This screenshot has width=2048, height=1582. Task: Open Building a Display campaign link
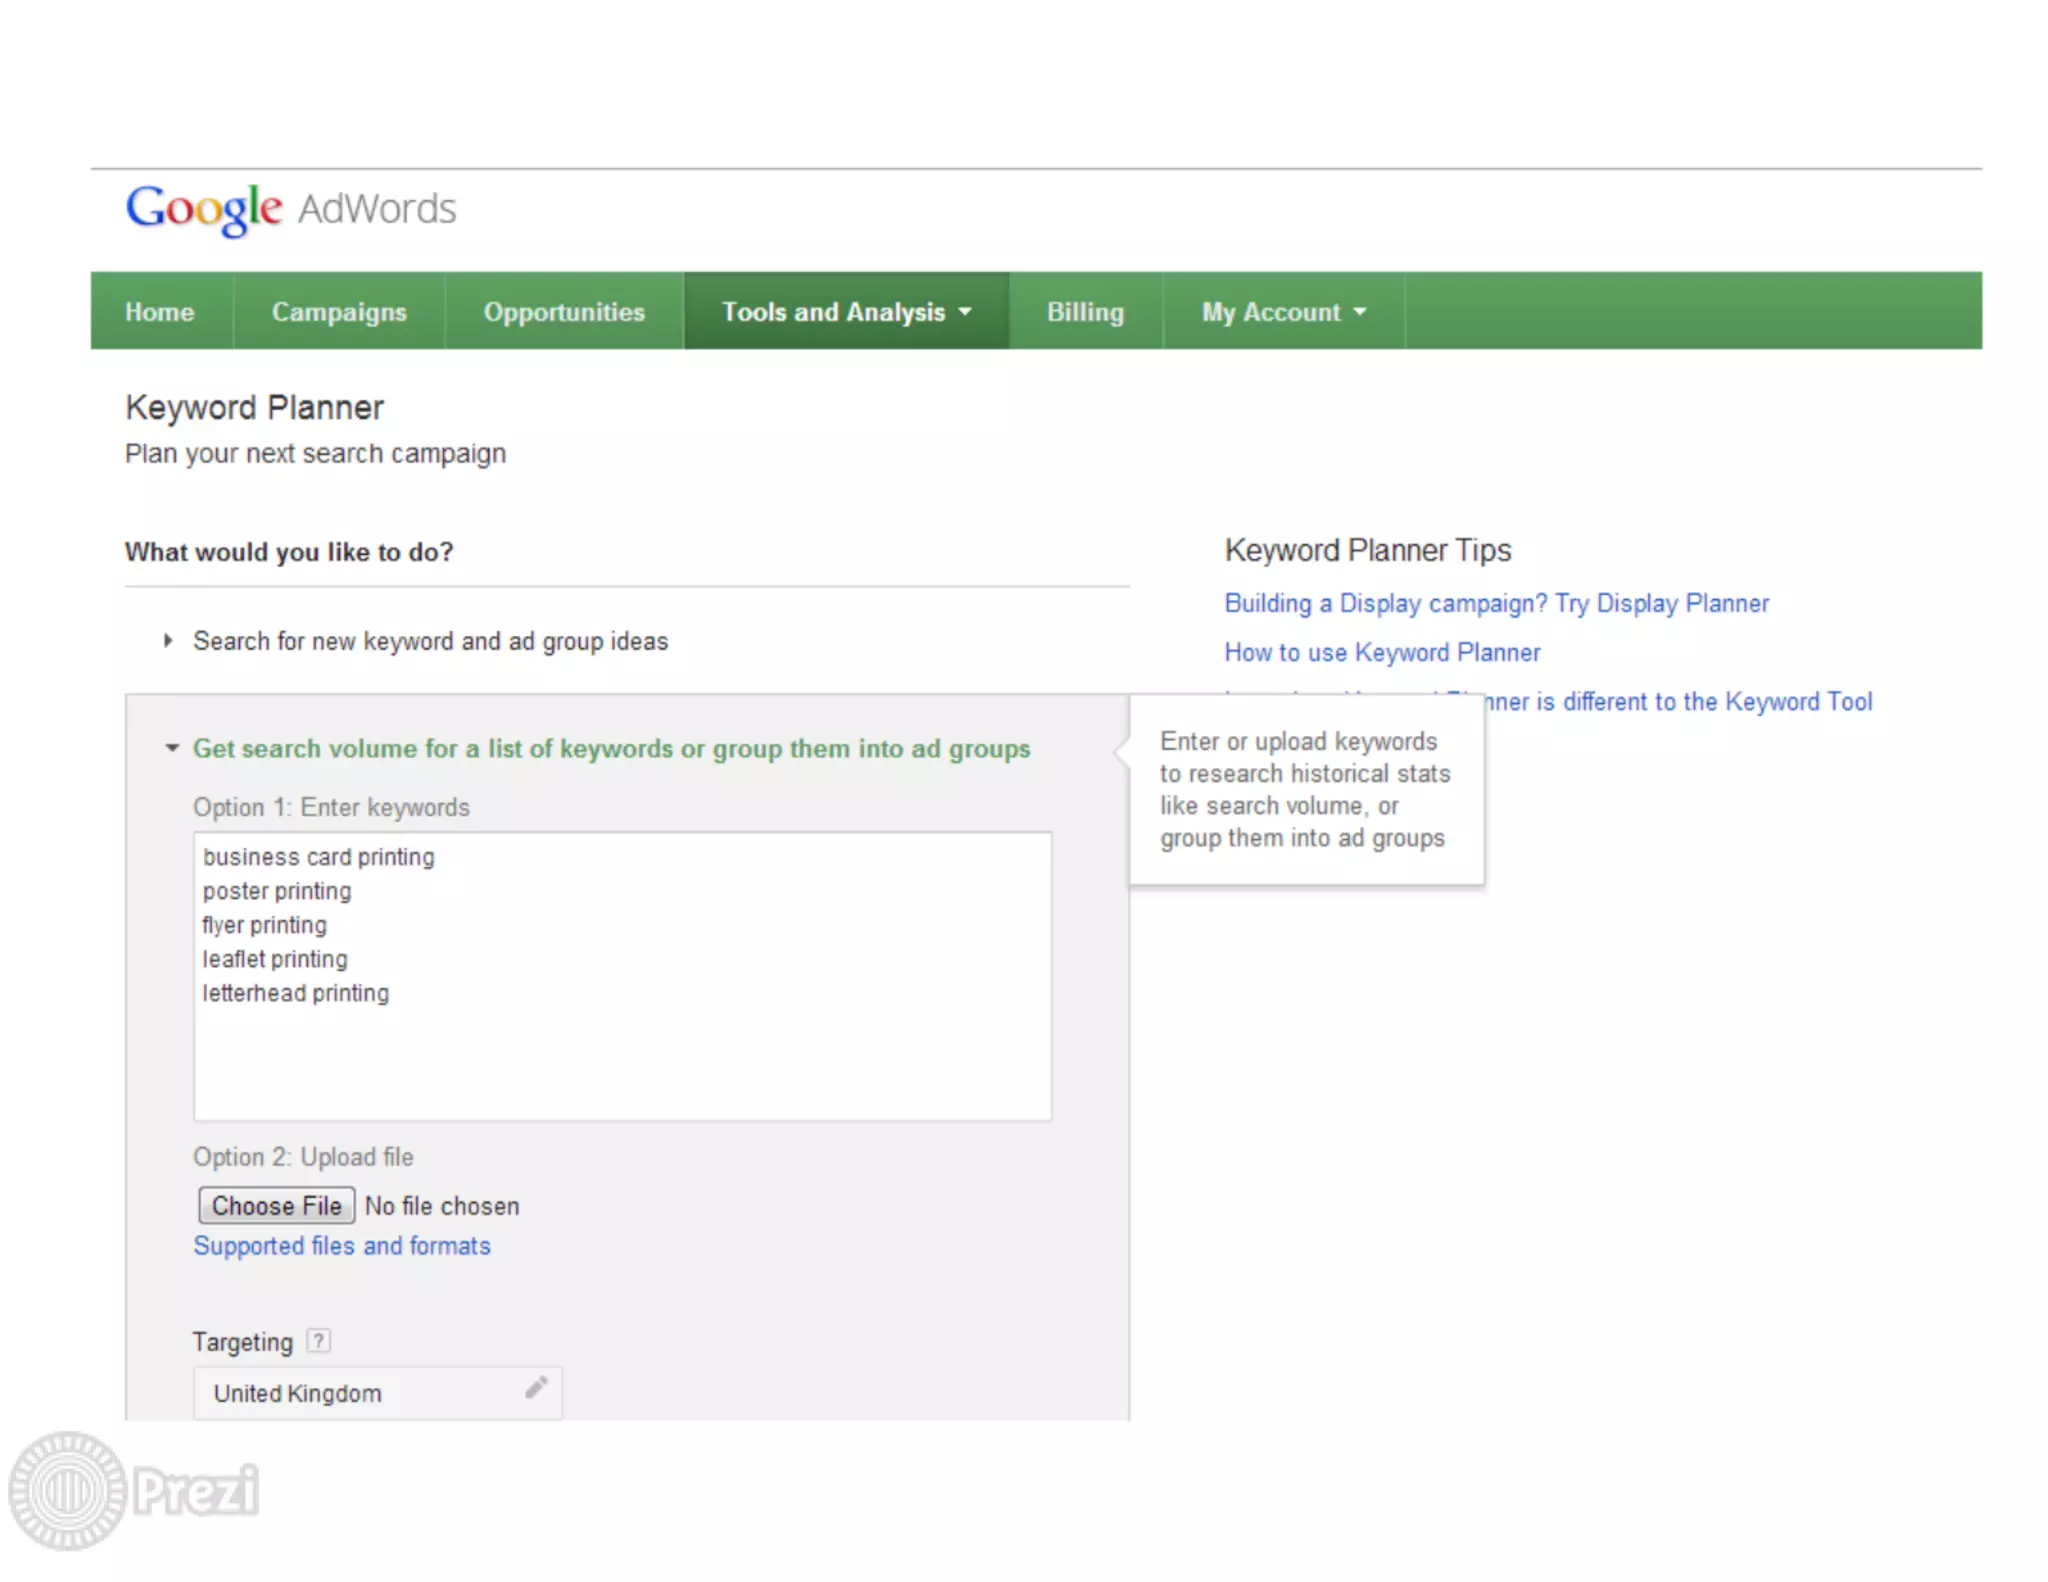[x=1497, y=604]
